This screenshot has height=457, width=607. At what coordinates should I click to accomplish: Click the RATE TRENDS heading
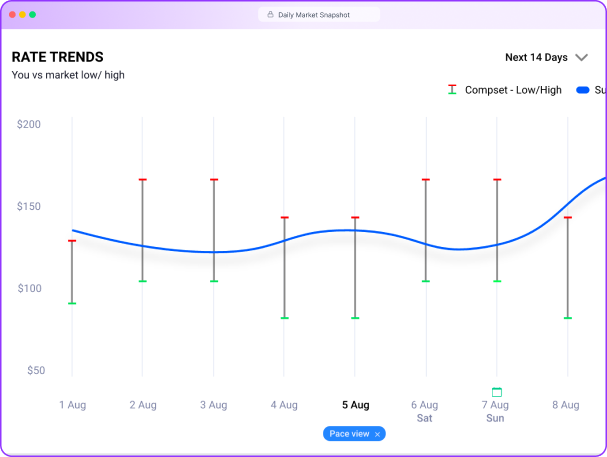pos(57,57)
